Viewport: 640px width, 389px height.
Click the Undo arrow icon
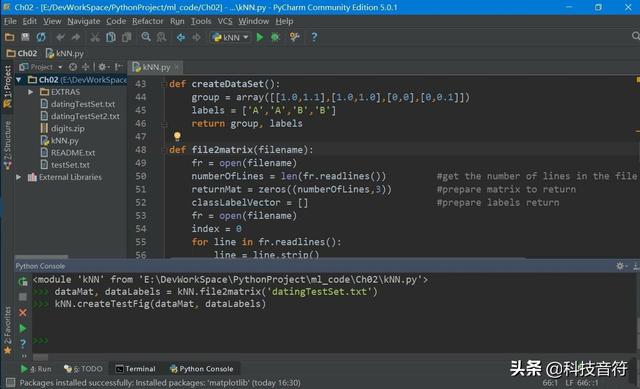click(60, 37)
